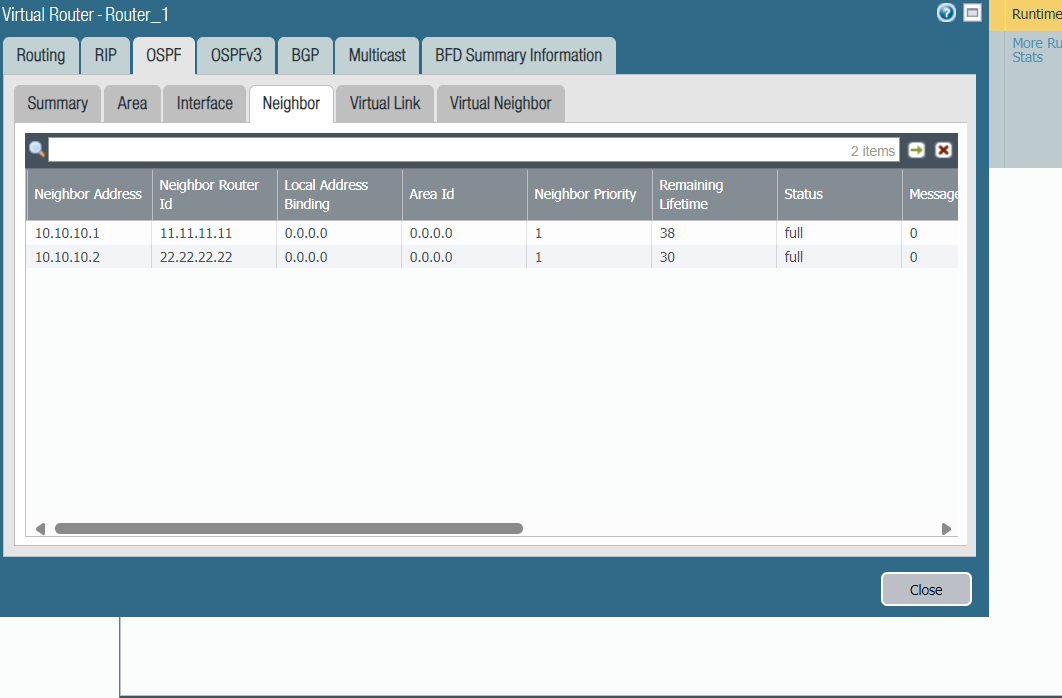This screenshot has width=1062, height=698.
Task: Switch to the Interface sub-tab
Action: tap(204, 103)
